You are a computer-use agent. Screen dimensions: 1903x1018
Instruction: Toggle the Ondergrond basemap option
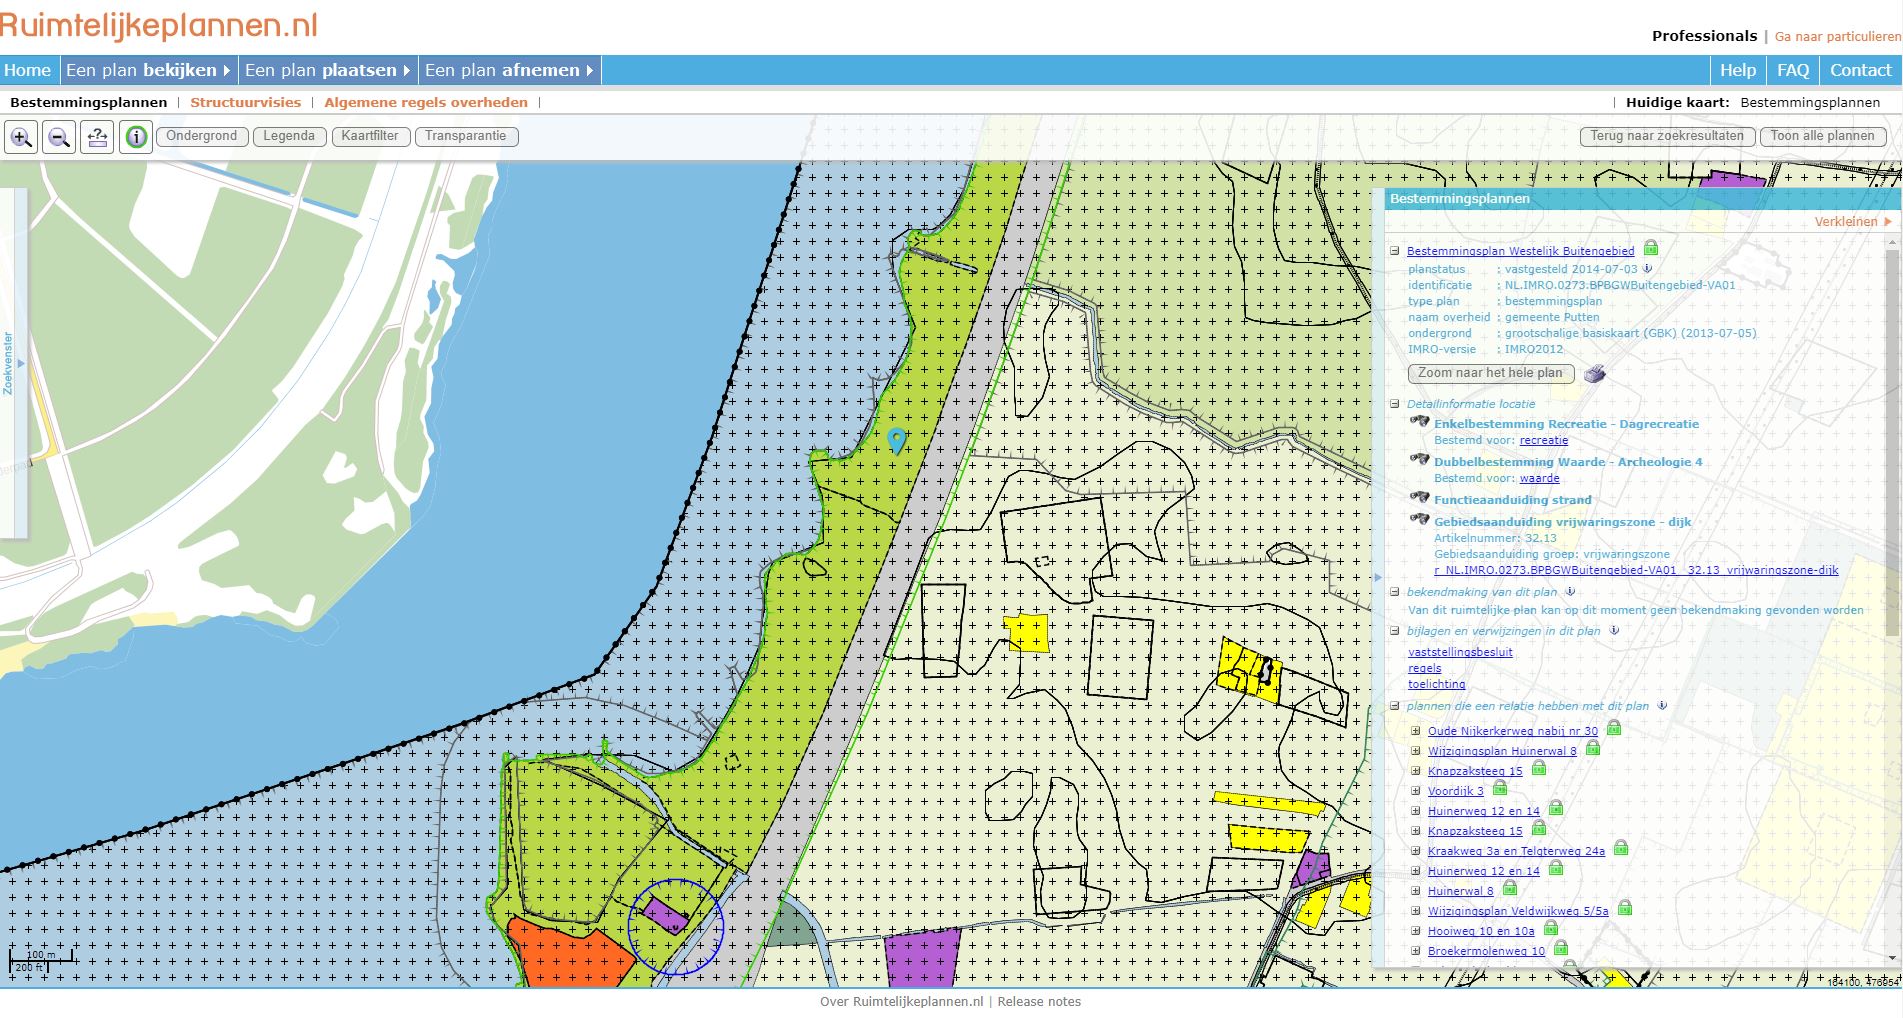[x=202, y=136]
